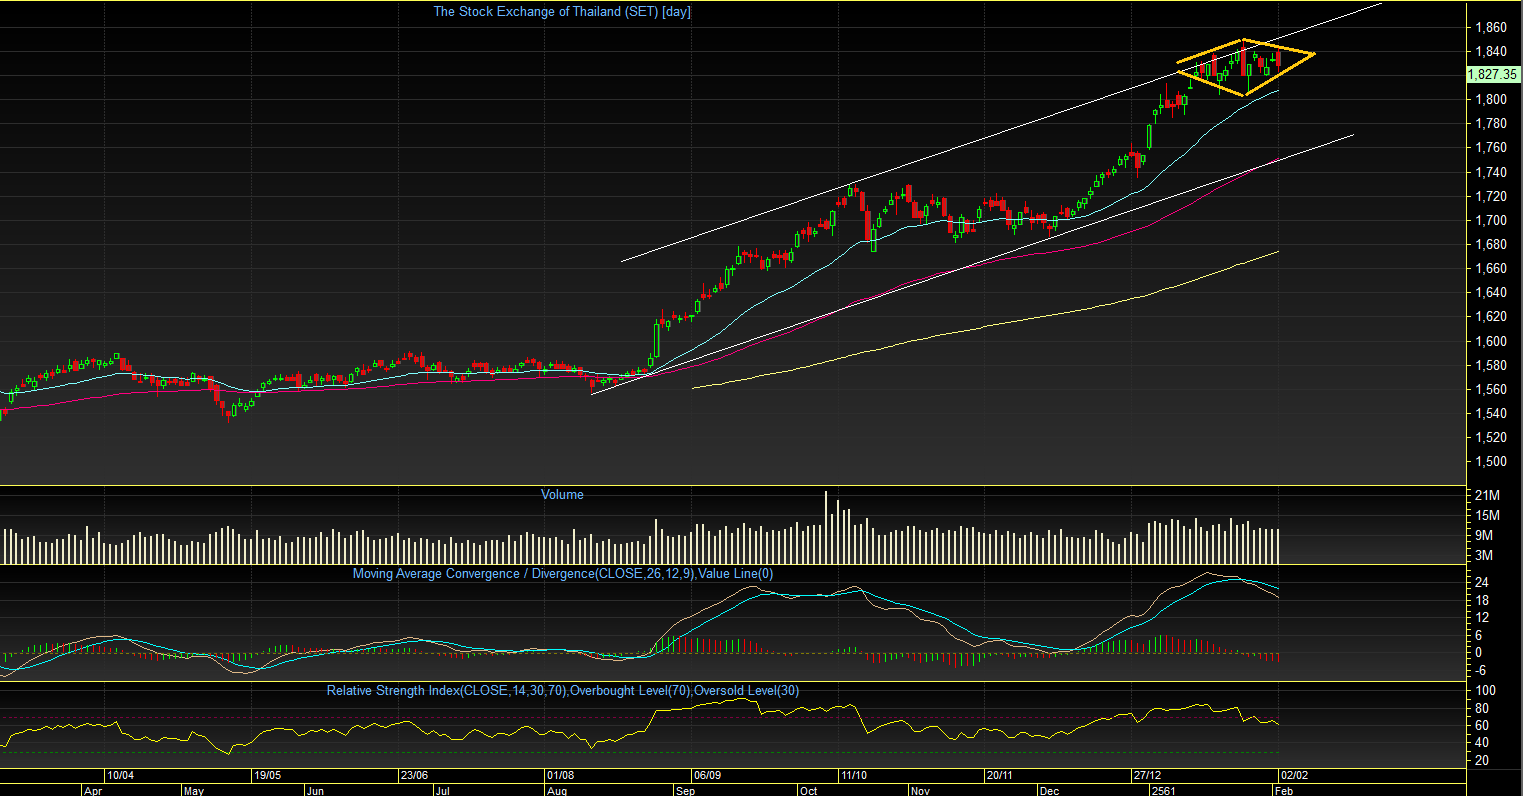The image size is (1523, 796).
Task: Click the "1,780" price axis label
Action: (1492, 123)
